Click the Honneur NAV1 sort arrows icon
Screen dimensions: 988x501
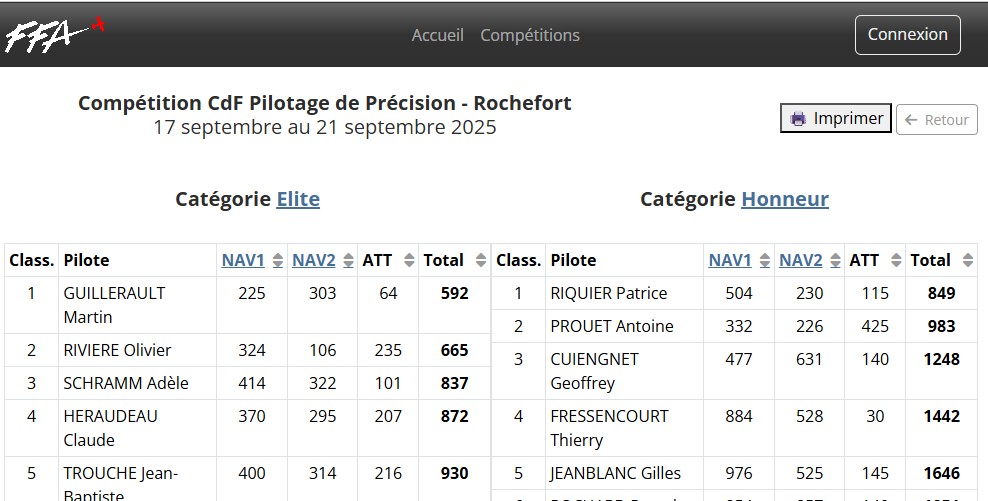pyautogui.click(x=764, y=261)
